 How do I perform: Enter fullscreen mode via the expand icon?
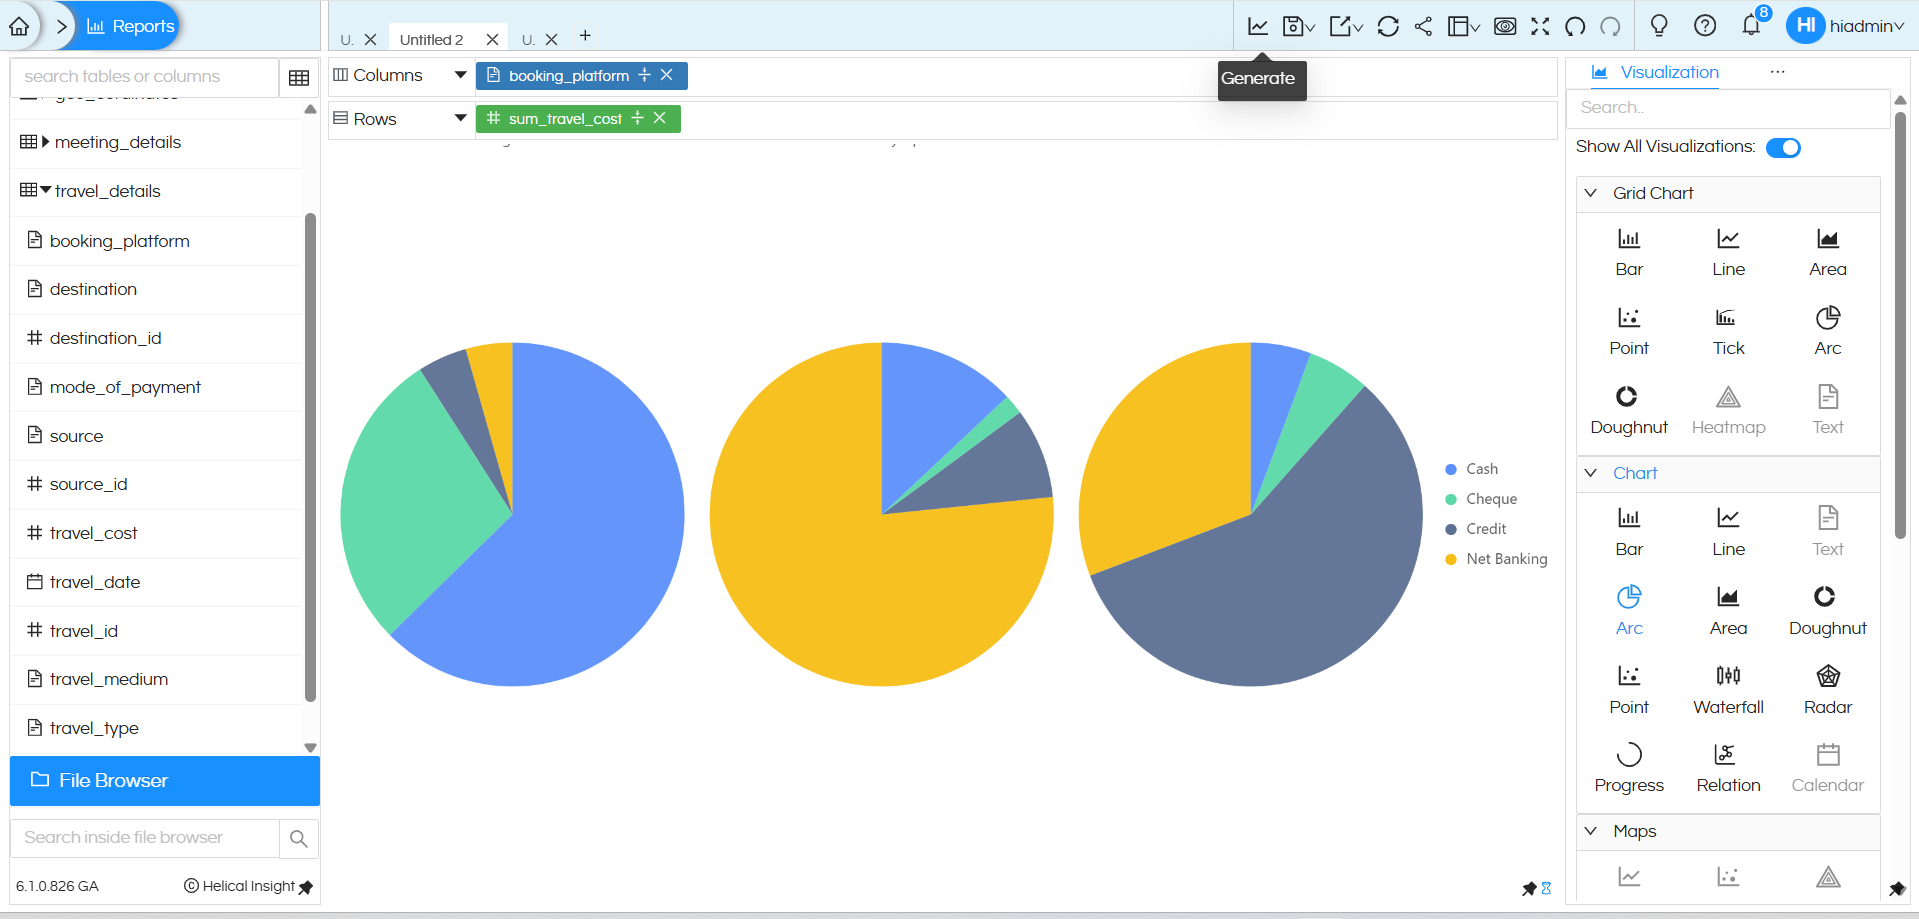1540,26
